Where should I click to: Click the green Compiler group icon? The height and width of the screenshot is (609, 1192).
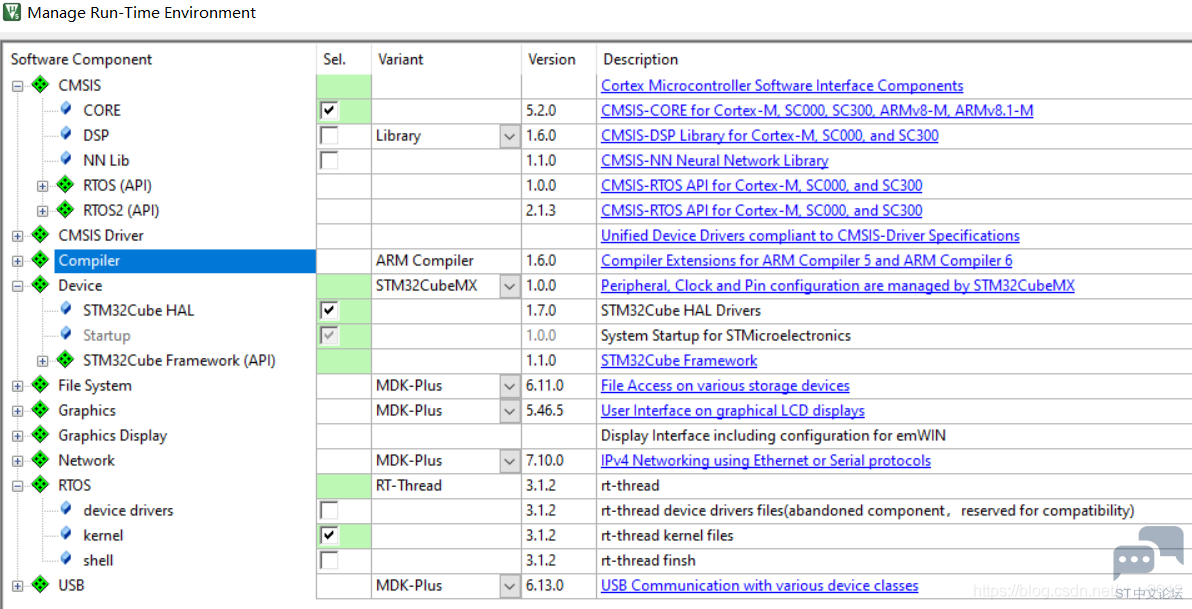tap(41, 260)
